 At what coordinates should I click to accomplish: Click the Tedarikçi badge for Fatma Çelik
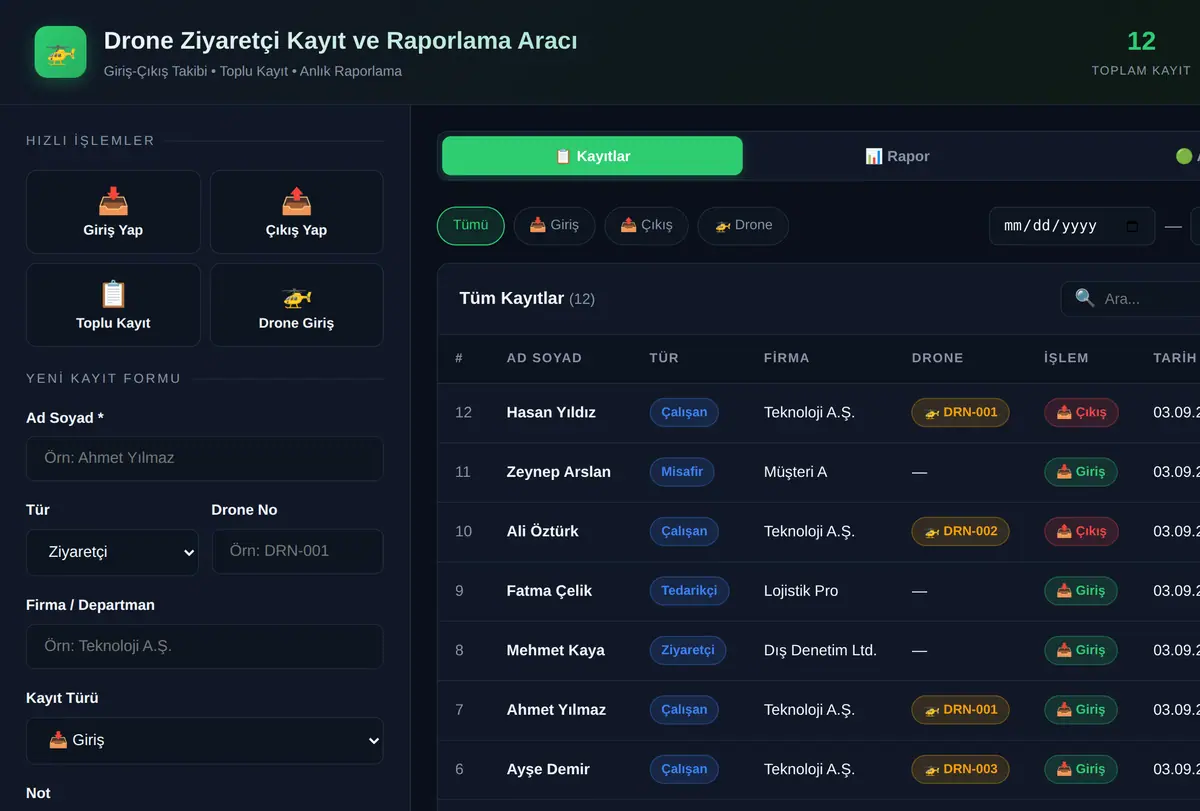(x=689, y=591)
